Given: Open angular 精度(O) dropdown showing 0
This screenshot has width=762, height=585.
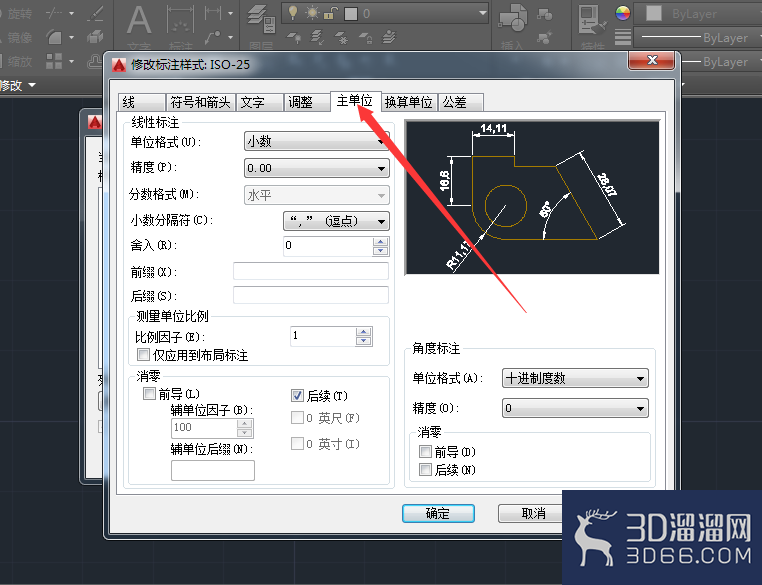Looking at the screenshot, I should pos(575,408).
